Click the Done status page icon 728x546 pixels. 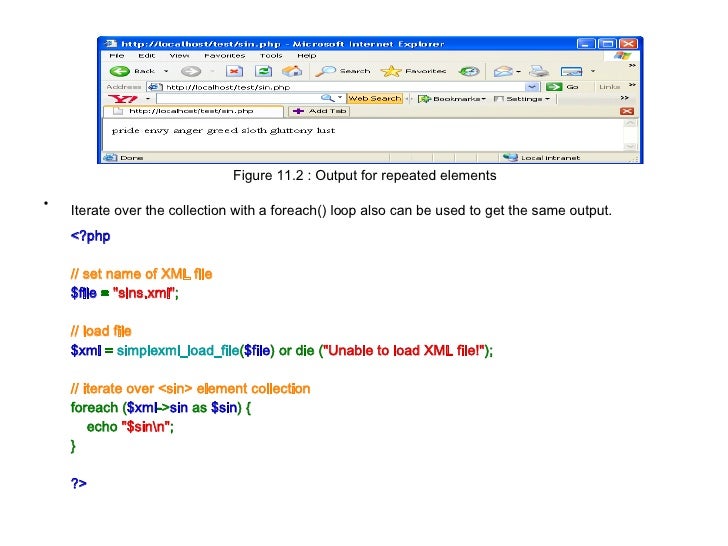110,157
